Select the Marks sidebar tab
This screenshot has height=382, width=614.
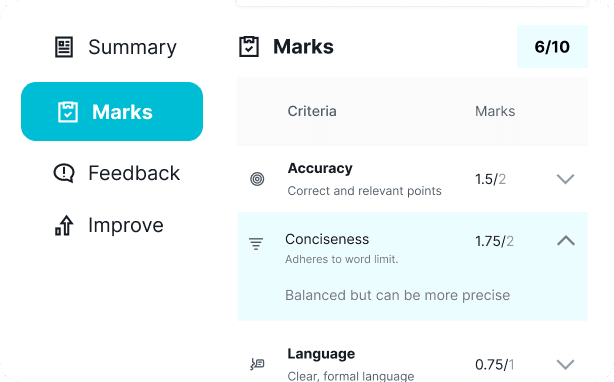click(x=112, y=112)
